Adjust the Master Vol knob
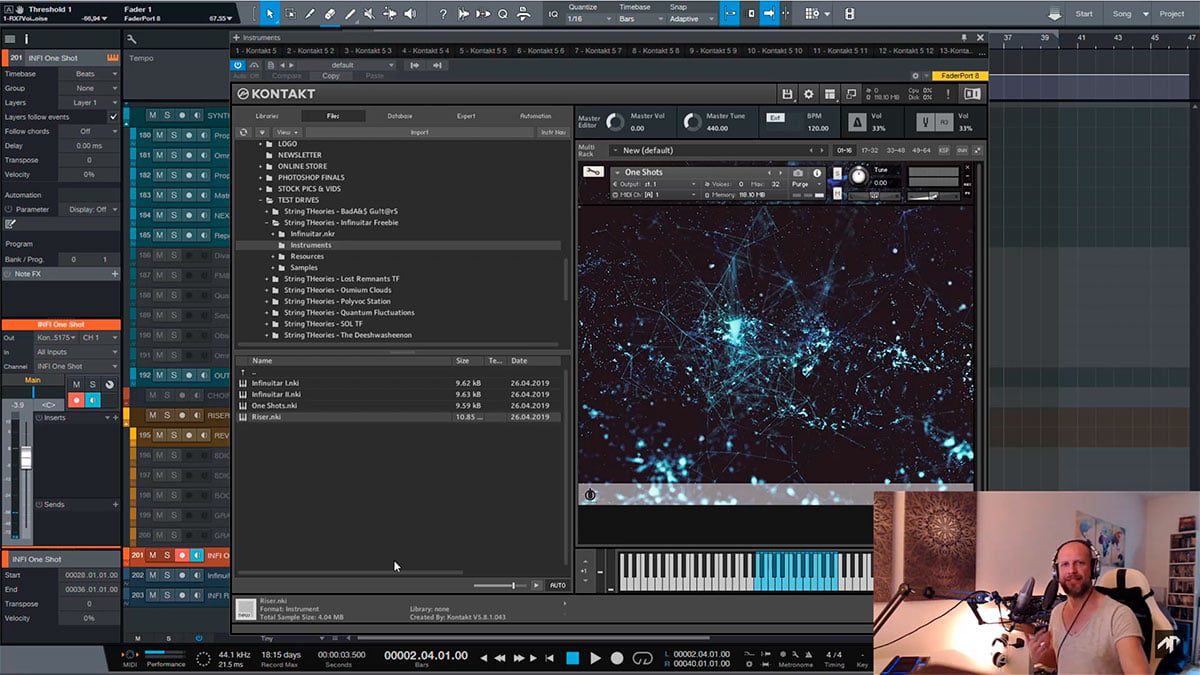The height and width of the screenshot is (675, 1200). [x=615, y=122]
